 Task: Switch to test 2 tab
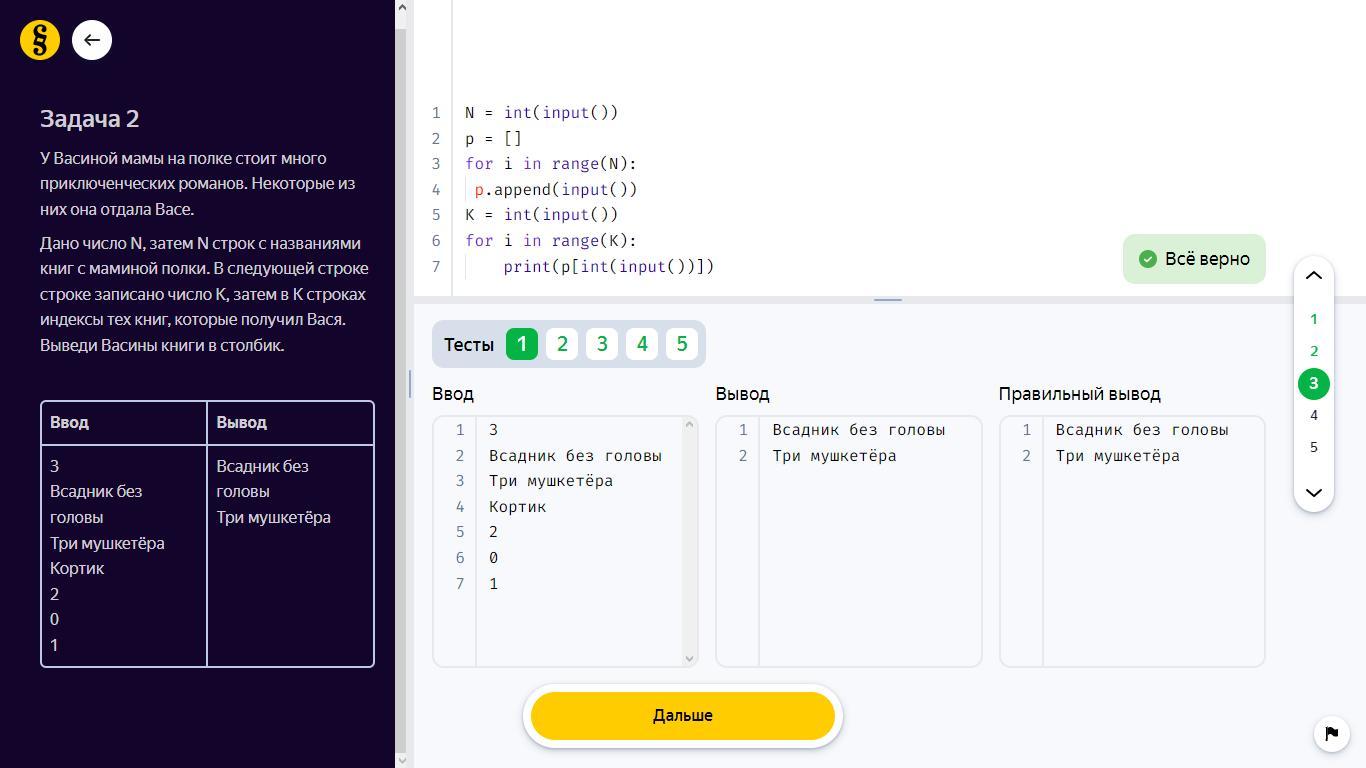click(x=562, y=344)
